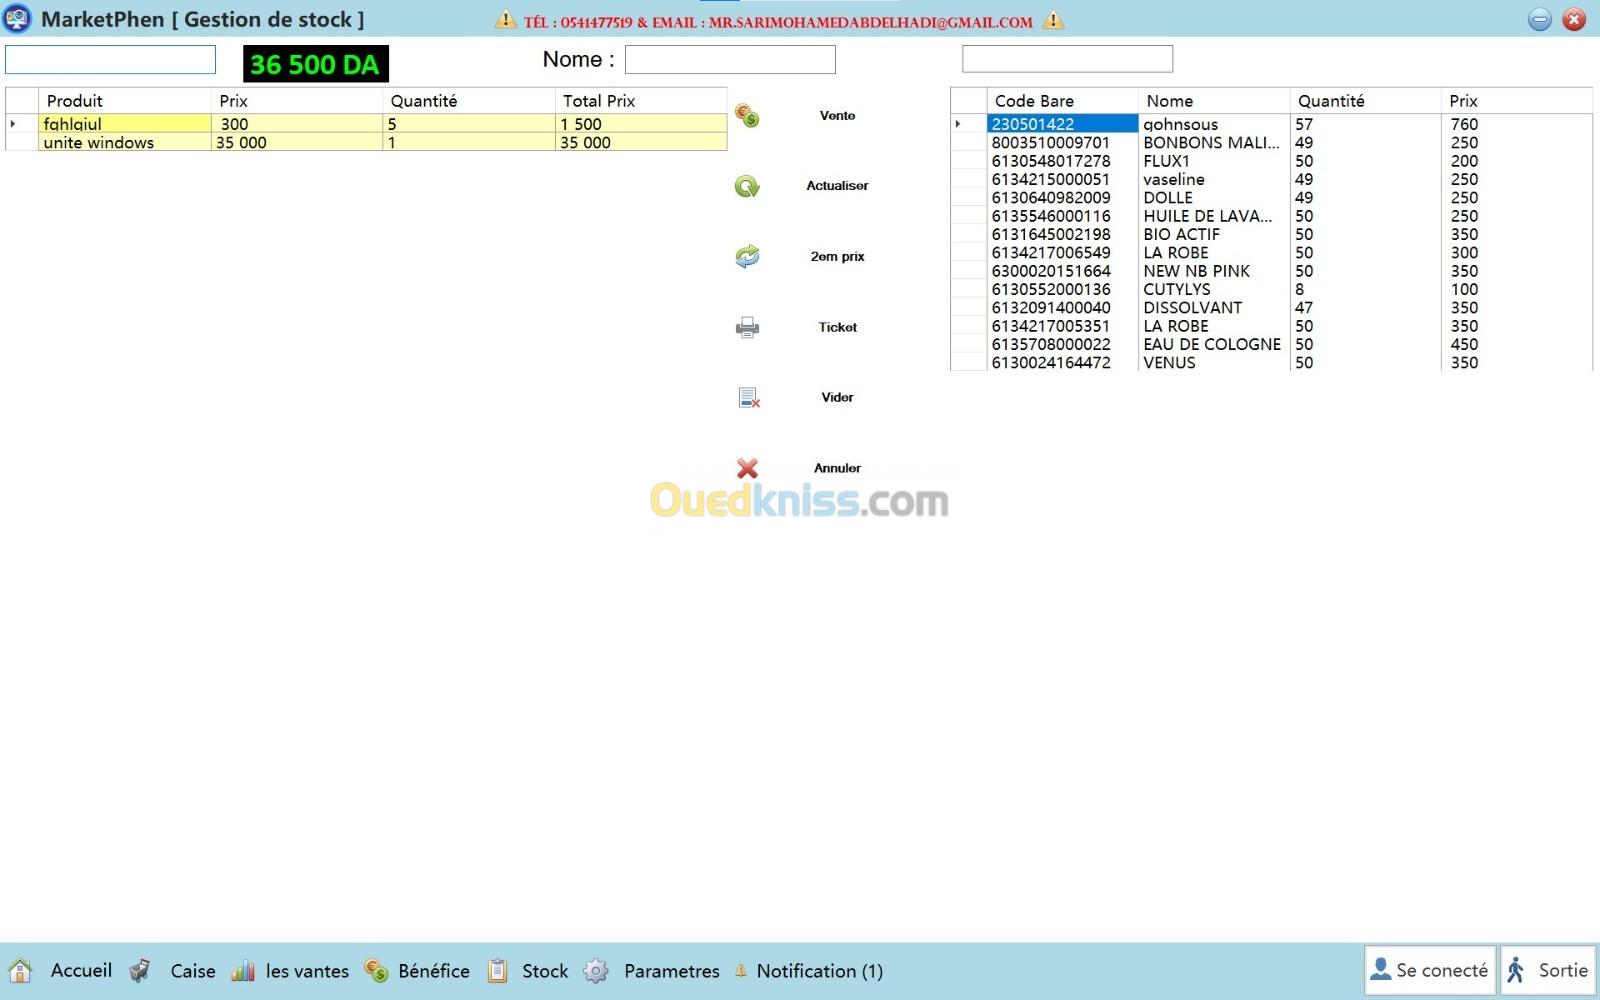1600x1000 pixels.
Task: Click the Parametres gear icon
Action: [x=596, y=971]
